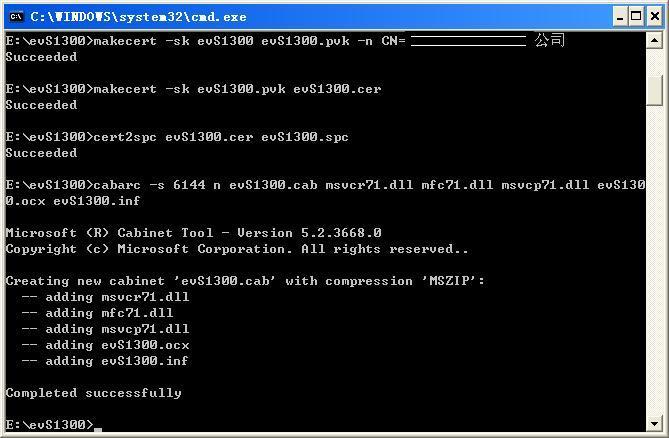Click the scrollbar up arrow
This screenshot has width=669, height=438.
tap(654, 41)
